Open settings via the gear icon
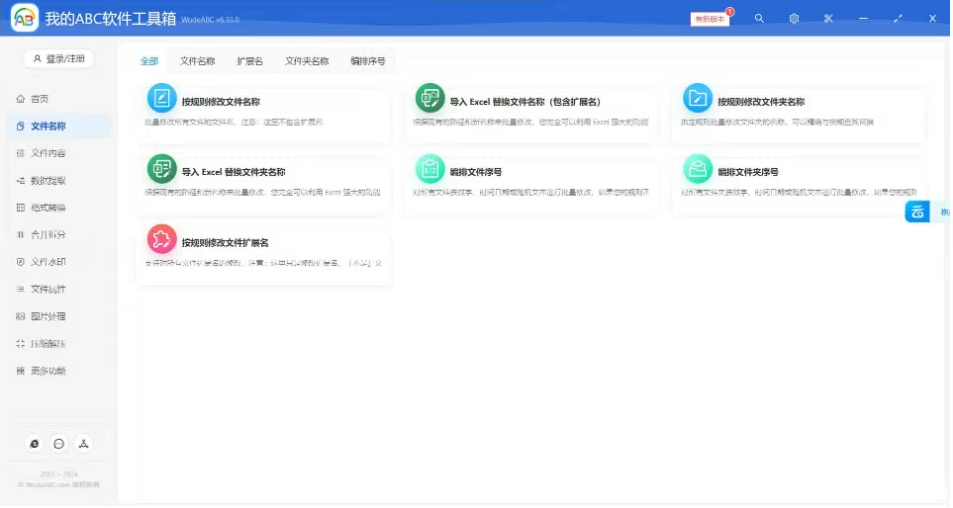The width and height of the screenshot is (953, 508). click(x=794, y=18)
